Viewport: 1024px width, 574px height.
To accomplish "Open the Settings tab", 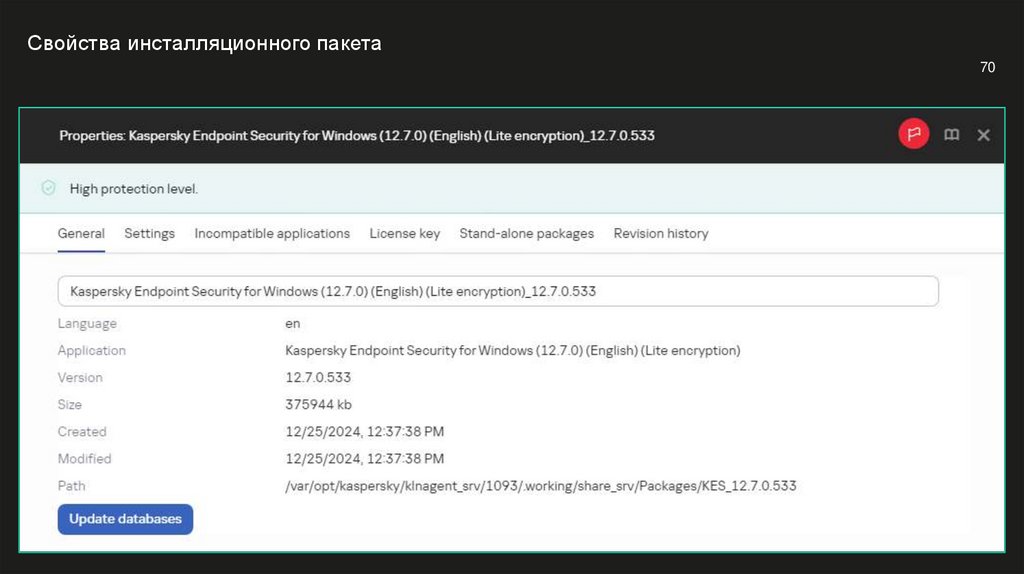I will 149,233.
